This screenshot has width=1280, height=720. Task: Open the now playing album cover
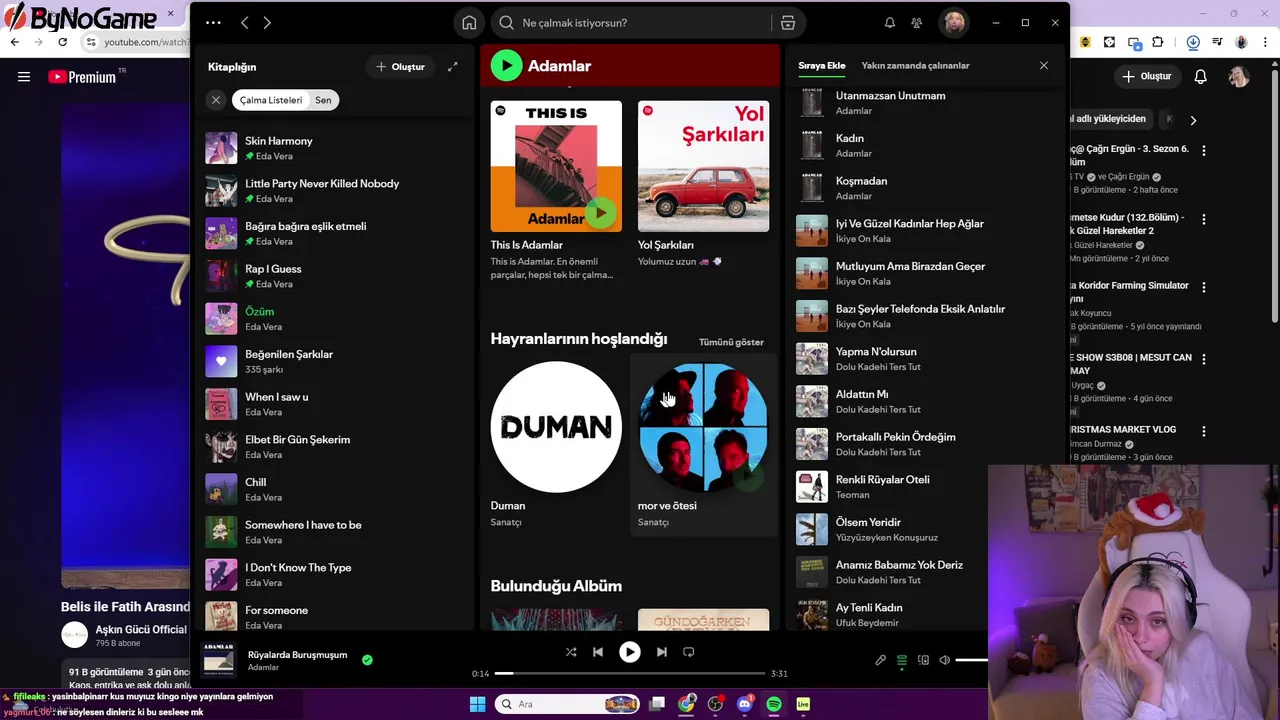pos(219,659)
